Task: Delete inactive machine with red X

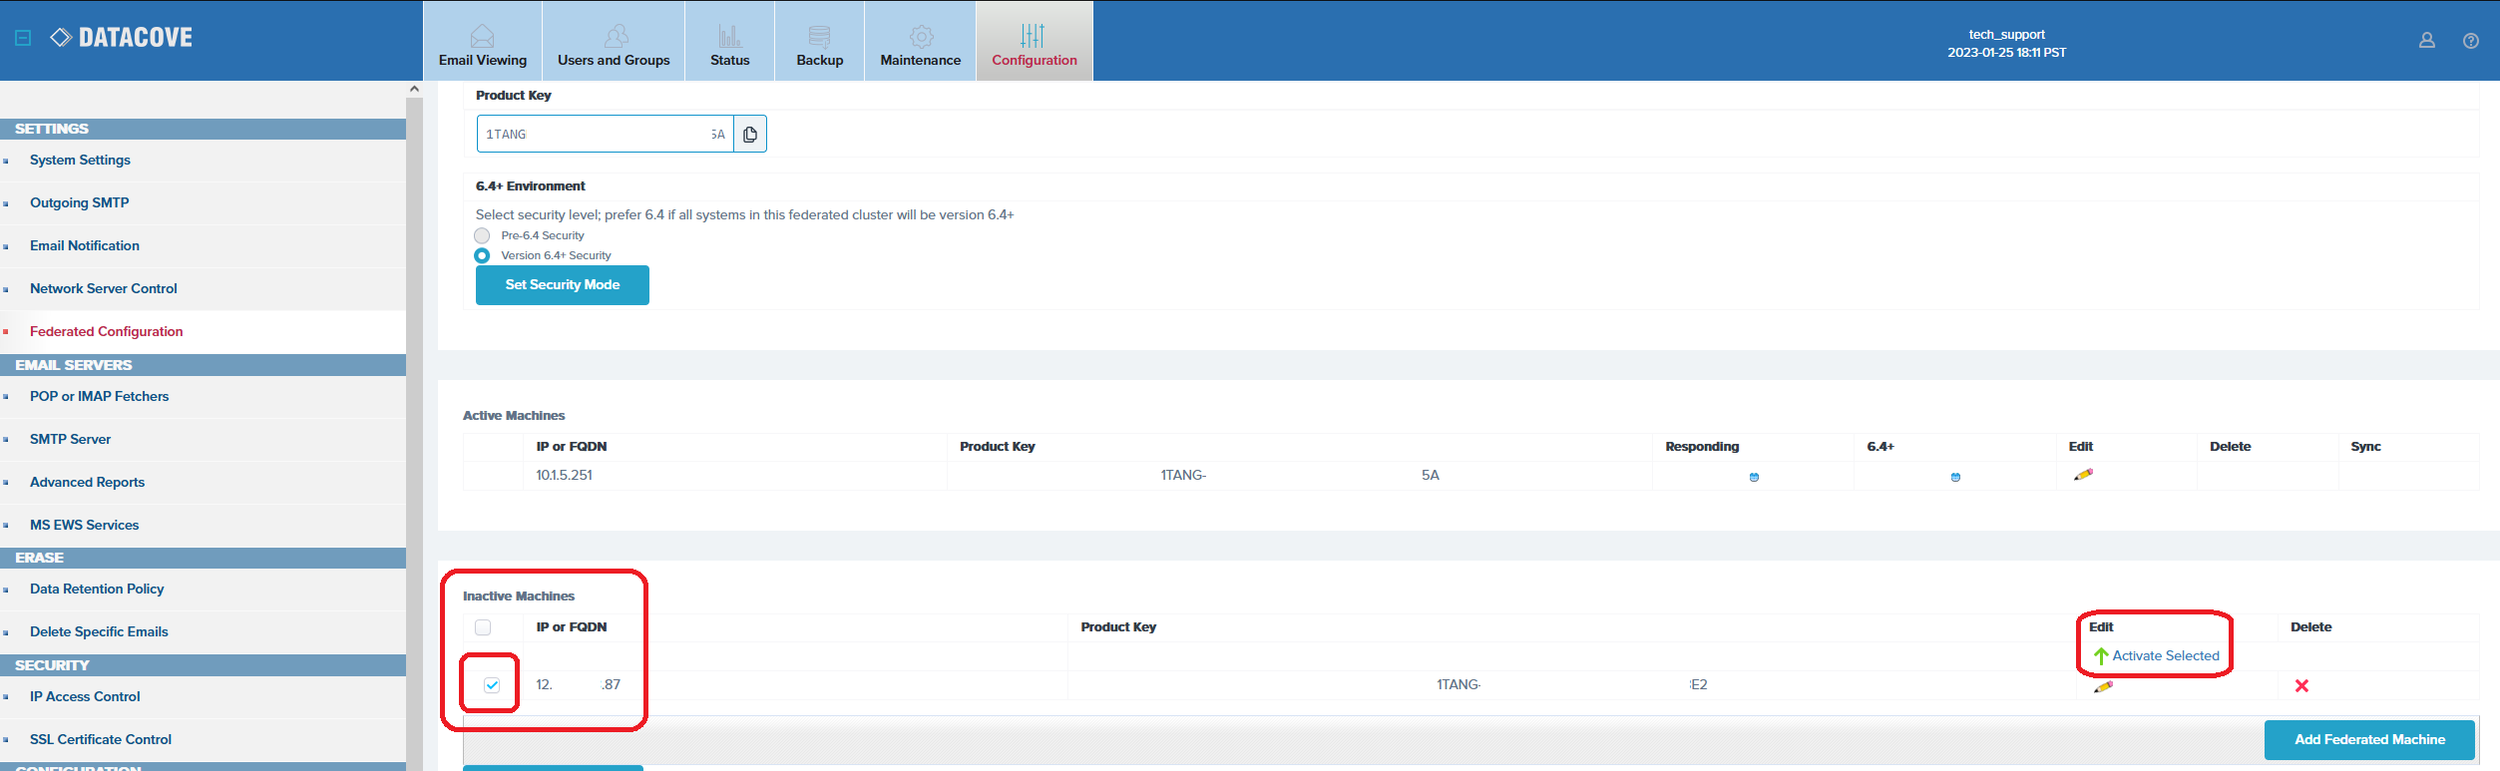Action: (x=2301, y=686)
